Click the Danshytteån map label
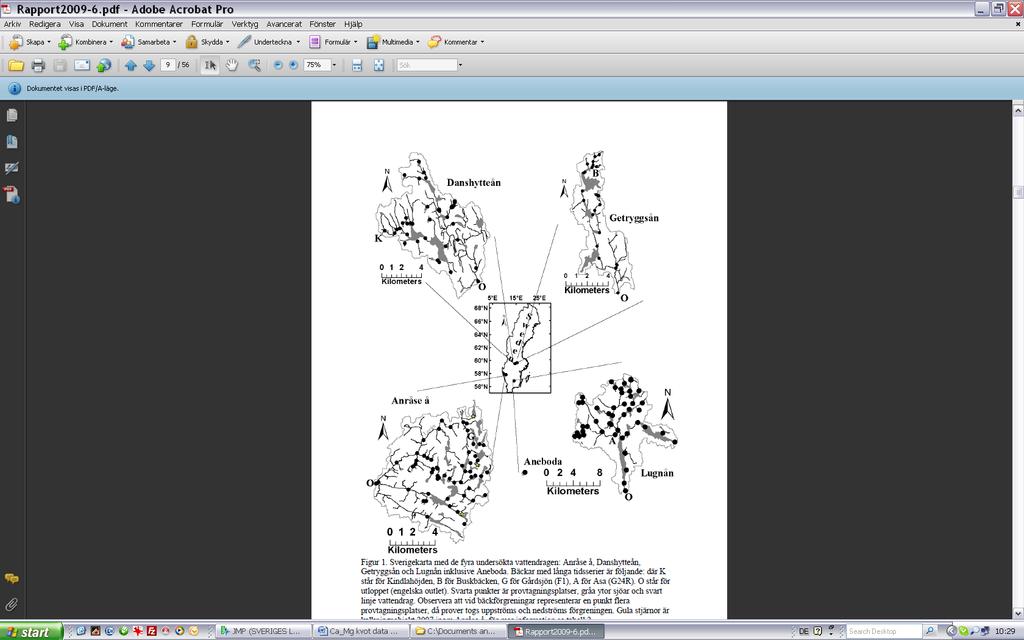The height and width of the screenshot is (640, 1024). [x=473, y=183]
